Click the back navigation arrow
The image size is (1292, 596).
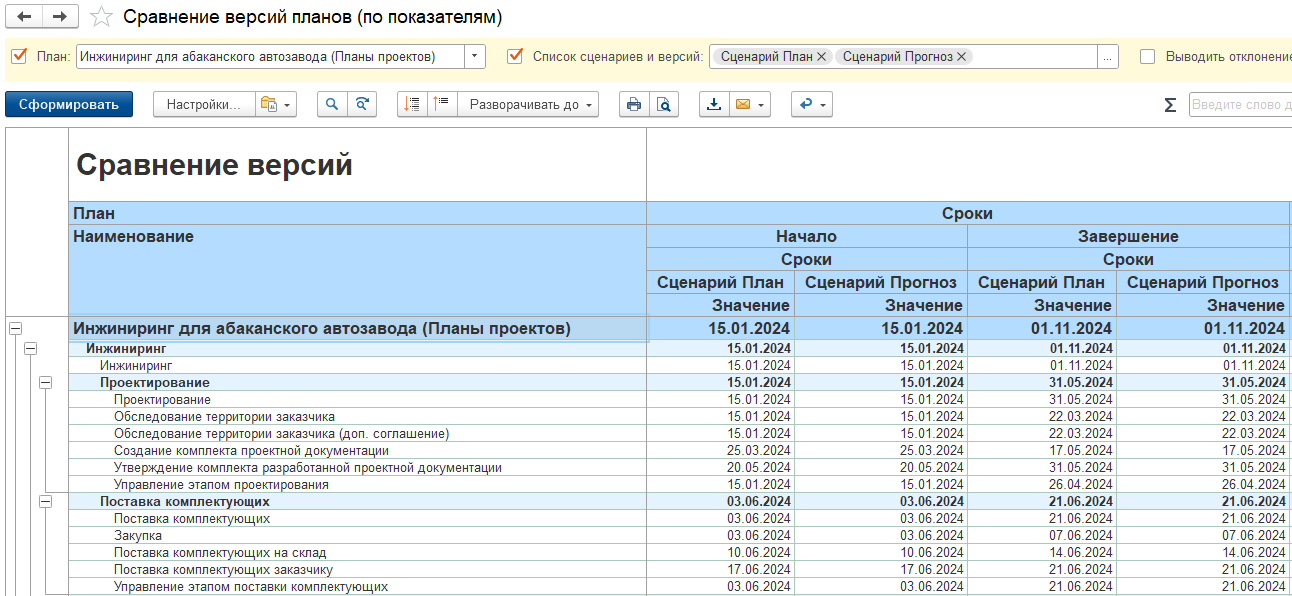24,17
